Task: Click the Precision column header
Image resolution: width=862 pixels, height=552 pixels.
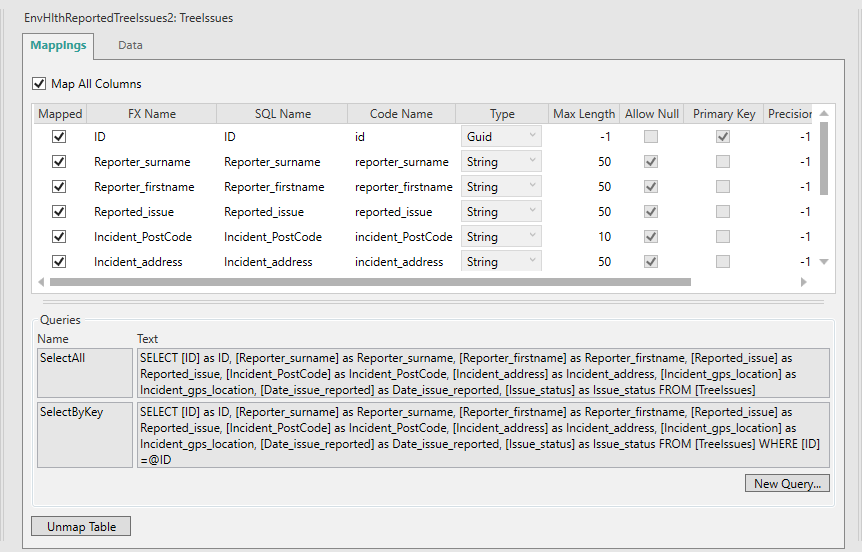Action: pyautogui.click(x=788, y=114)
